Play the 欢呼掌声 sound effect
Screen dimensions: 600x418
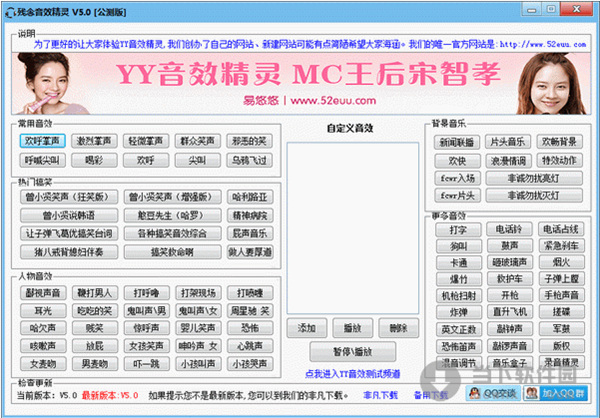point(42,141)
